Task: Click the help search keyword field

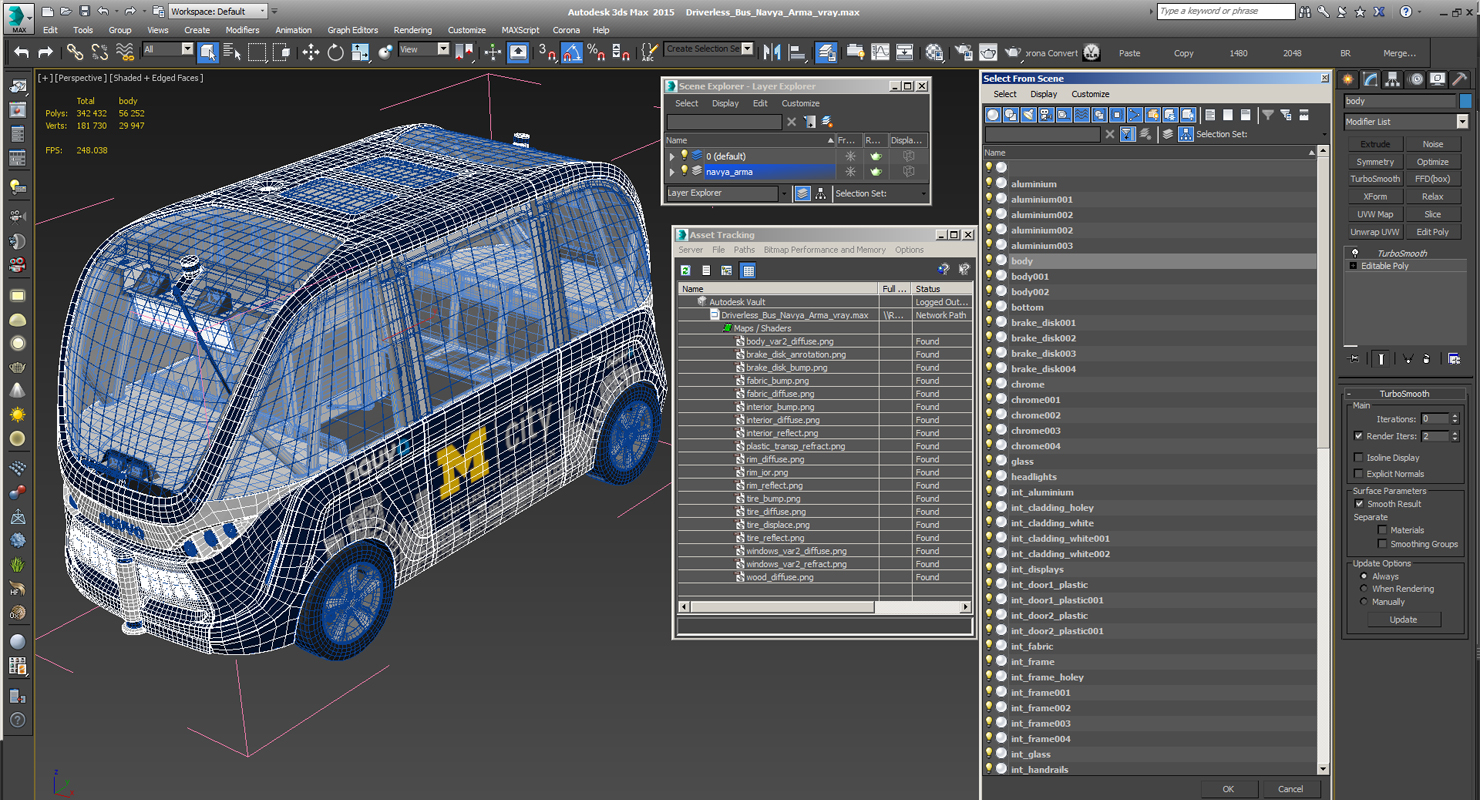Action: coord(1226,11)
